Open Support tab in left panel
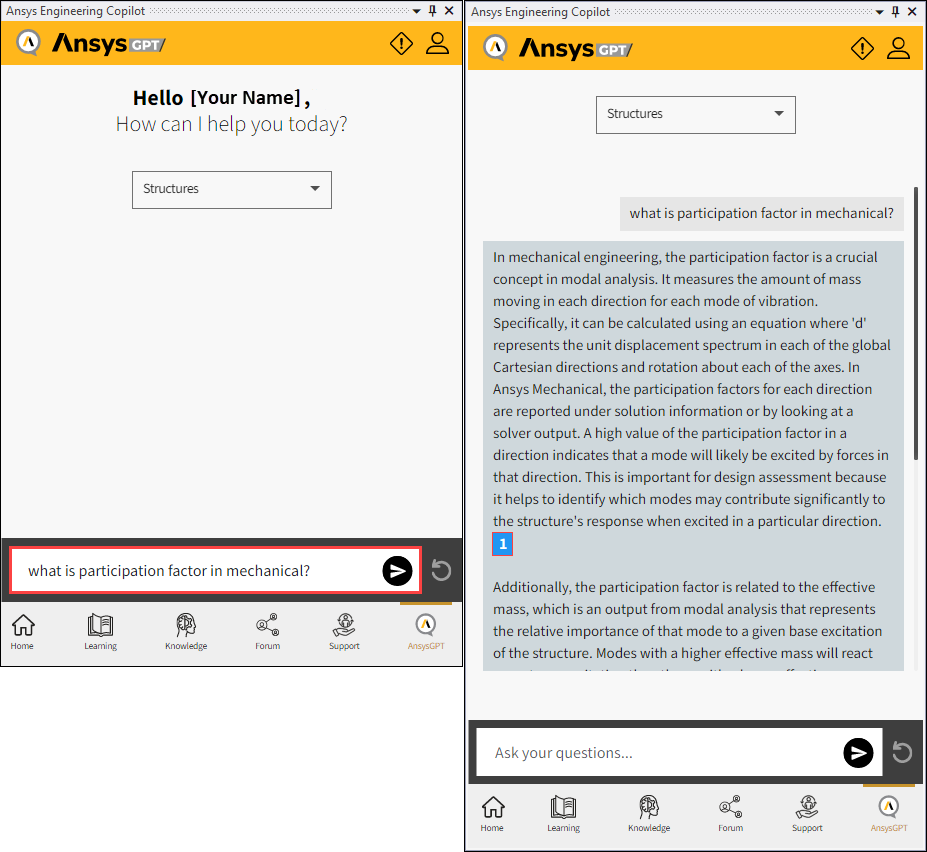The width and height of the screenshot is (927, 852). coord(345,632)
